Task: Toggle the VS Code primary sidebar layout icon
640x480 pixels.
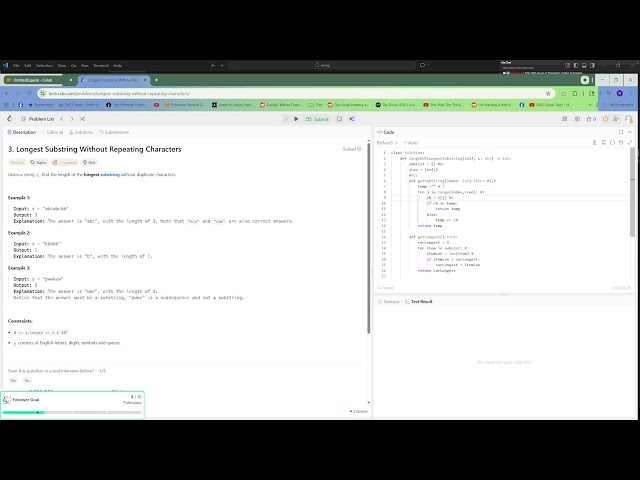Action: pyautogui.click(x=576, y=65)
